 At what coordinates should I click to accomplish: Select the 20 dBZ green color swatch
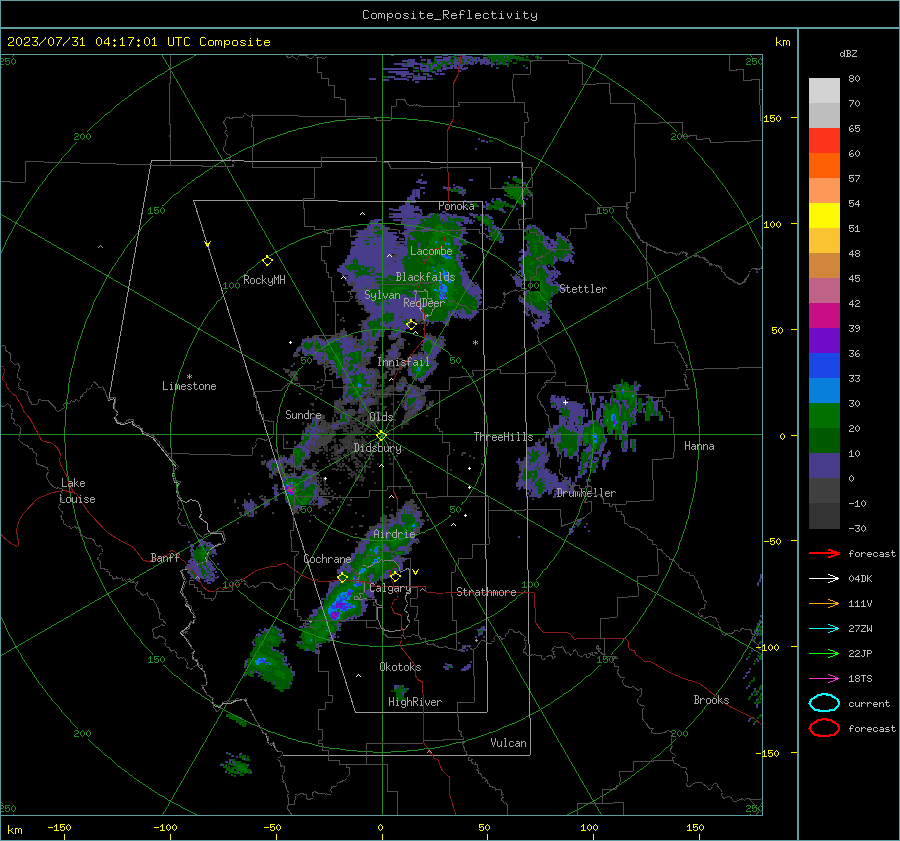[824, 416]
